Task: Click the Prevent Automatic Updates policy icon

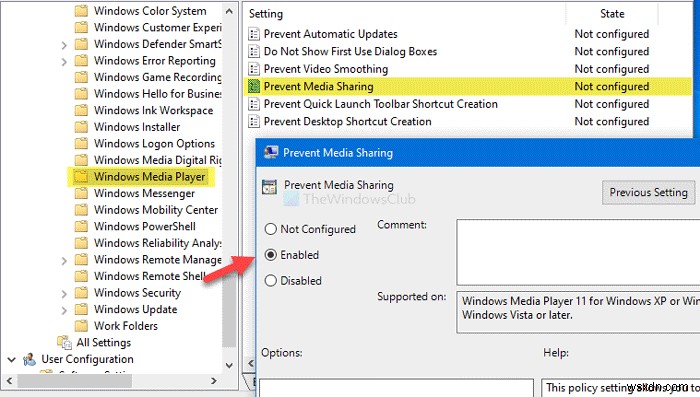Action: coord(254,34)
